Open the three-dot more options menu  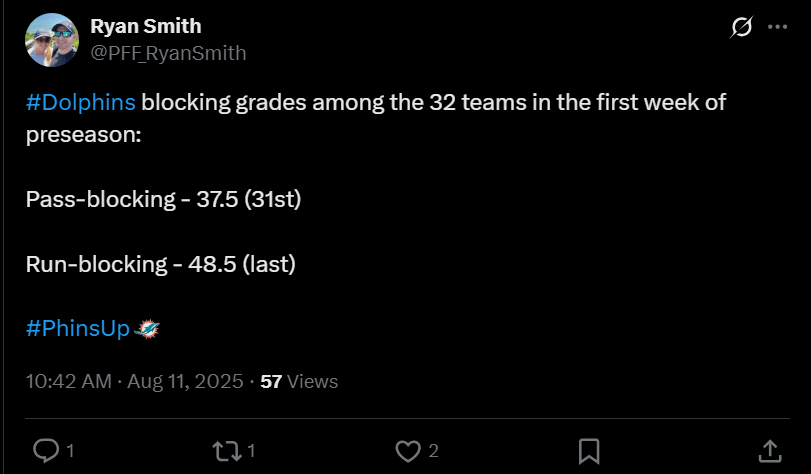[777, 27]
